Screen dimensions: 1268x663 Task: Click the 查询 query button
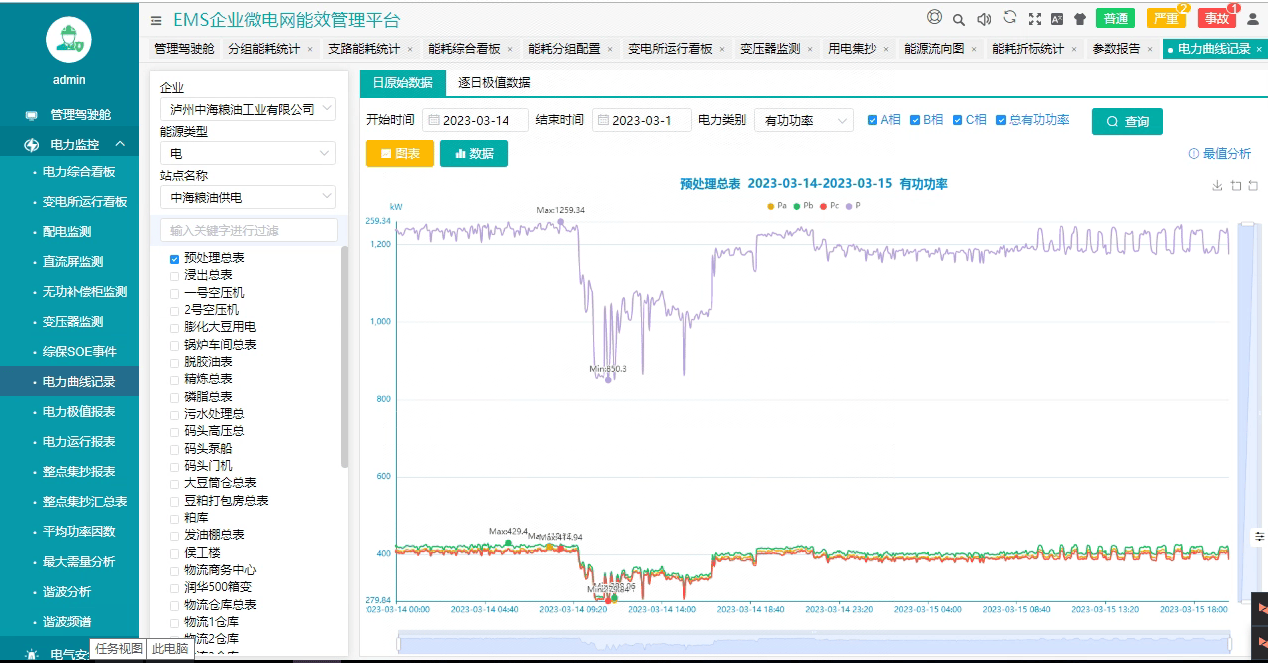pos(1127,122)
